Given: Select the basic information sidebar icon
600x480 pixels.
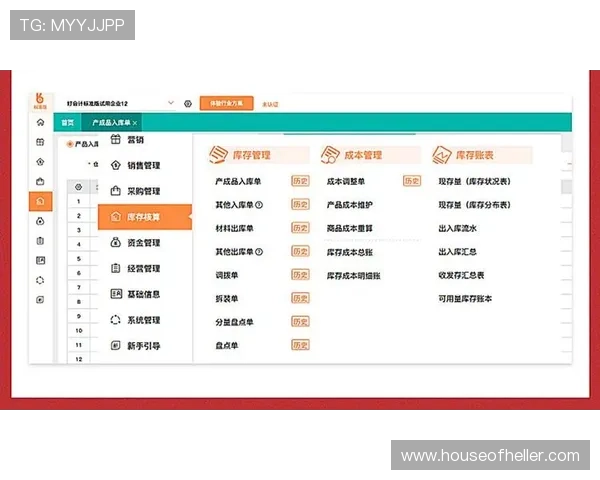Looking at the screenshot, I should coord(40,261).
